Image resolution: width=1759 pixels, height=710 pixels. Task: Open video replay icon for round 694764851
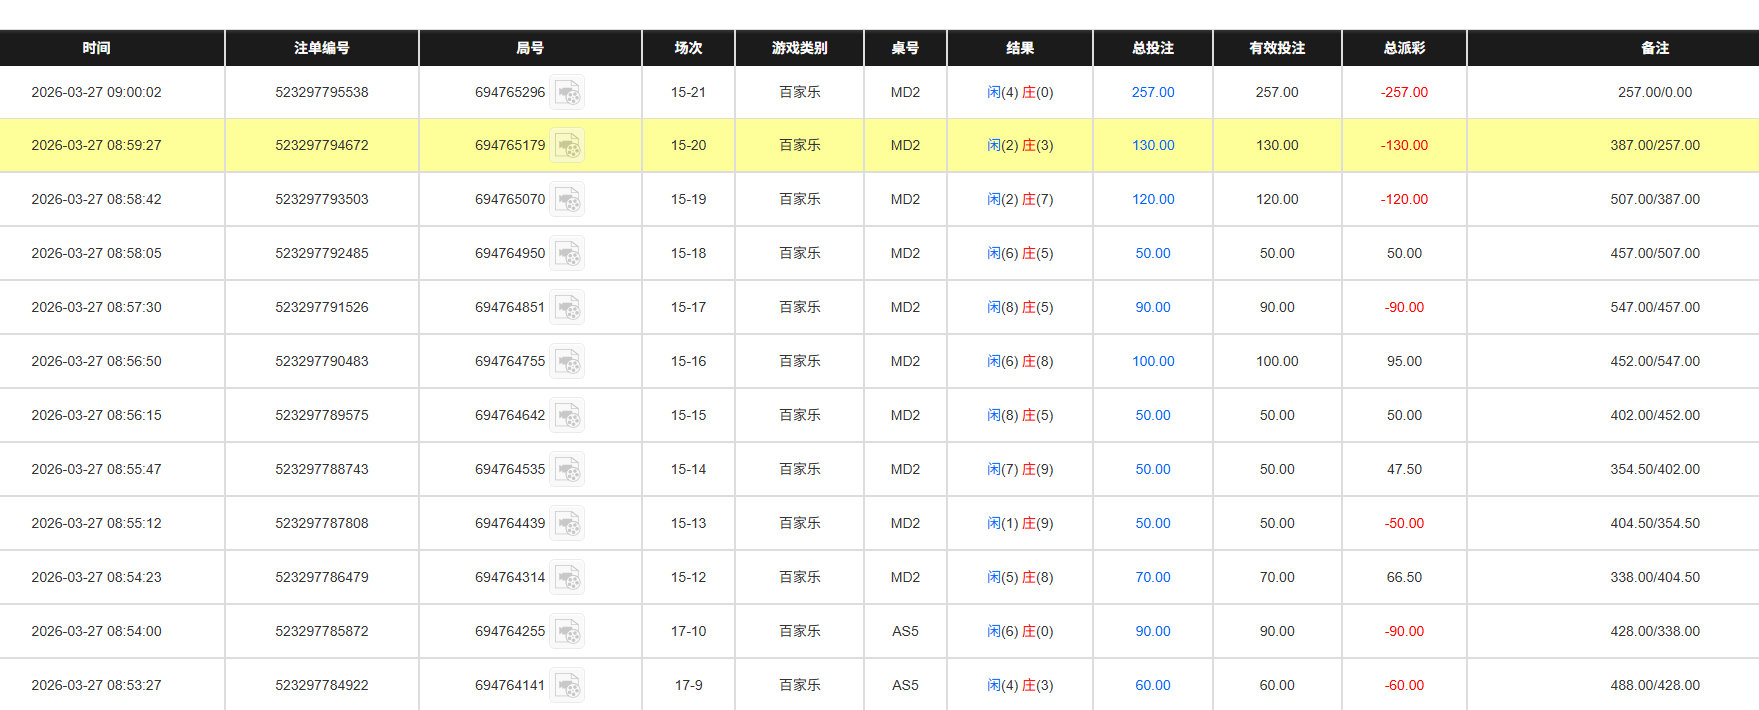pos(568,307)
